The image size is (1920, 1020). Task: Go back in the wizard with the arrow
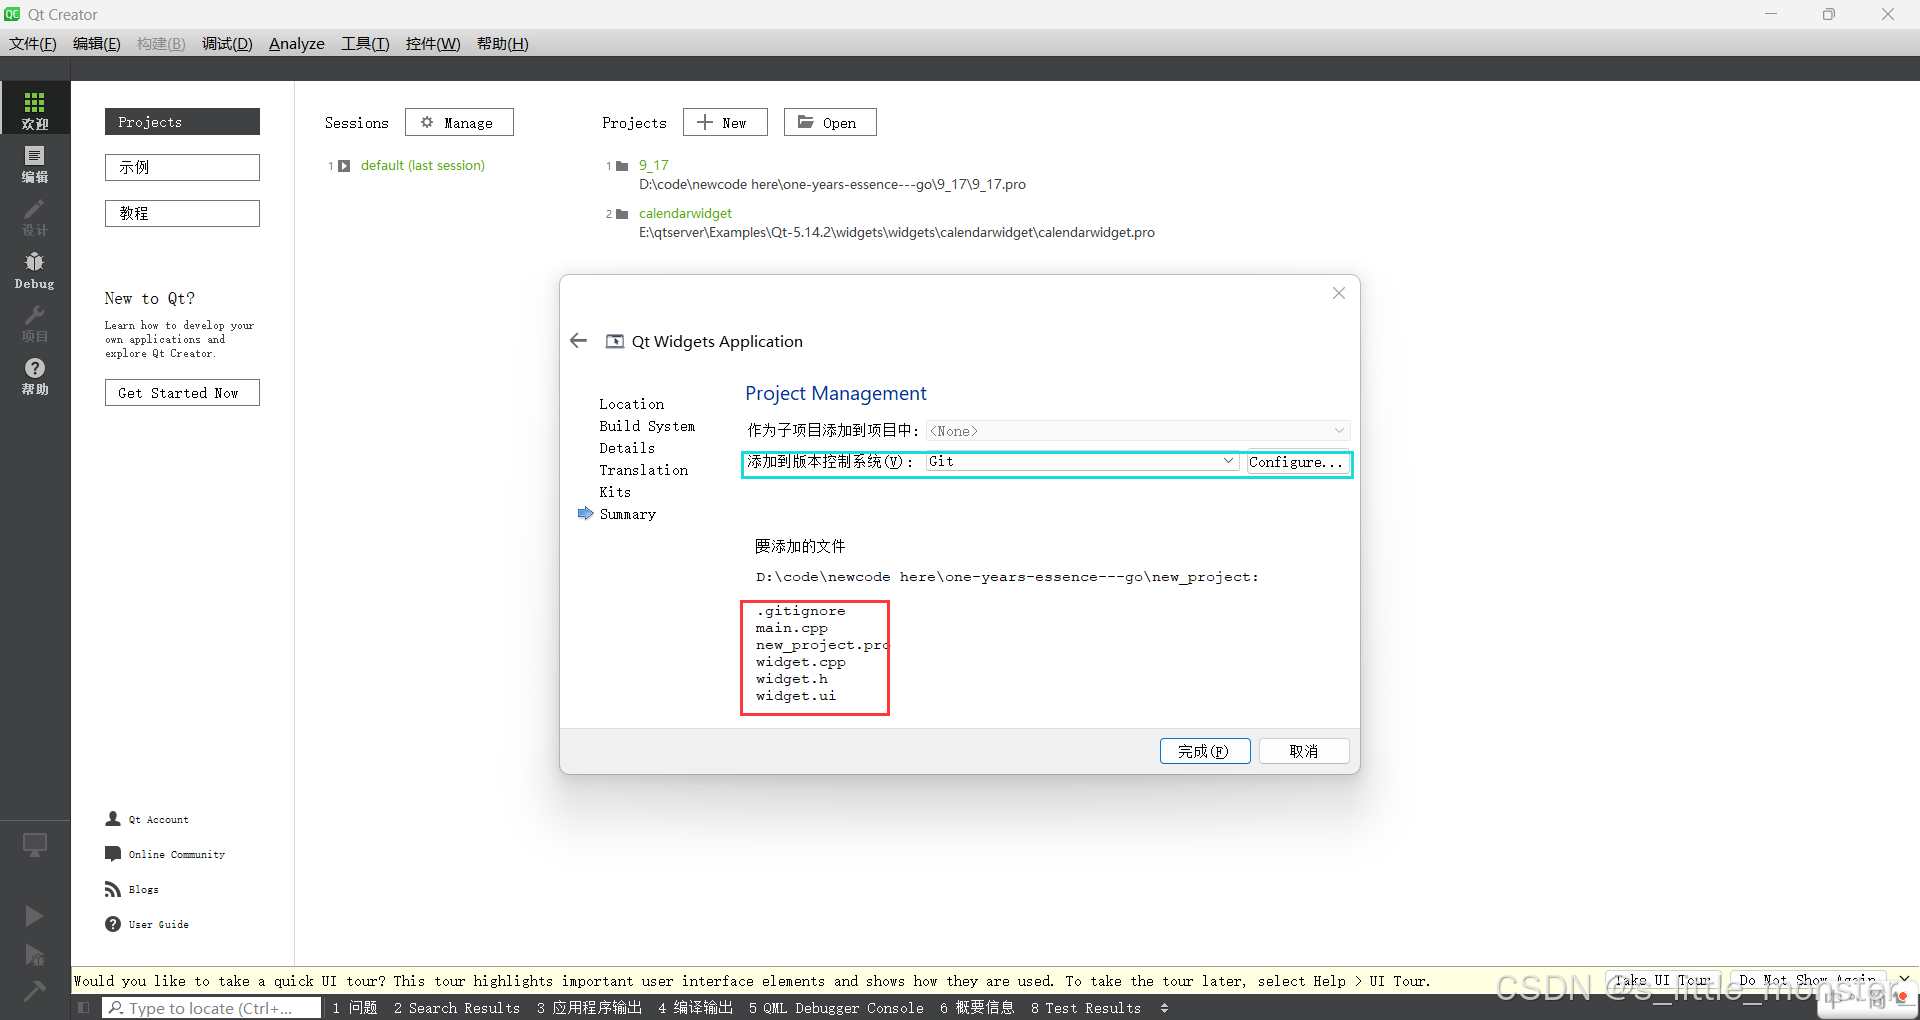tap(578, 341)
